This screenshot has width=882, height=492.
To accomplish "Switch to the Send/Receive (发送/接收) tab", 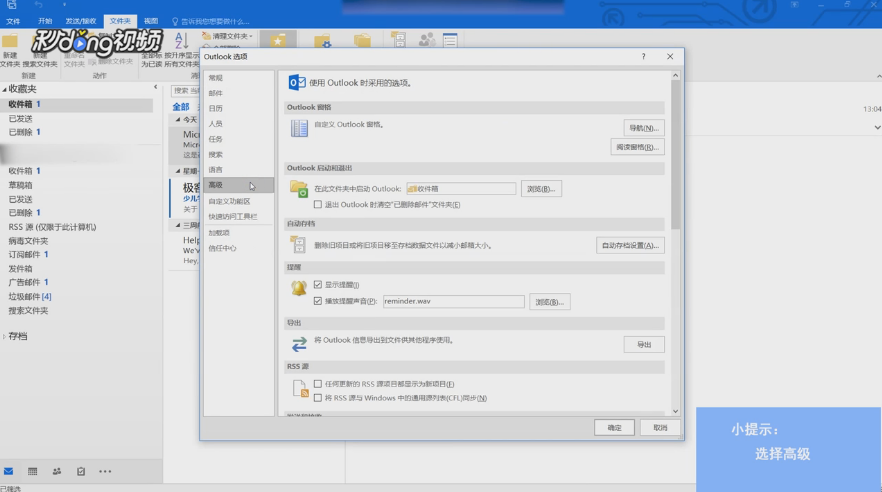I will [80, 21].
